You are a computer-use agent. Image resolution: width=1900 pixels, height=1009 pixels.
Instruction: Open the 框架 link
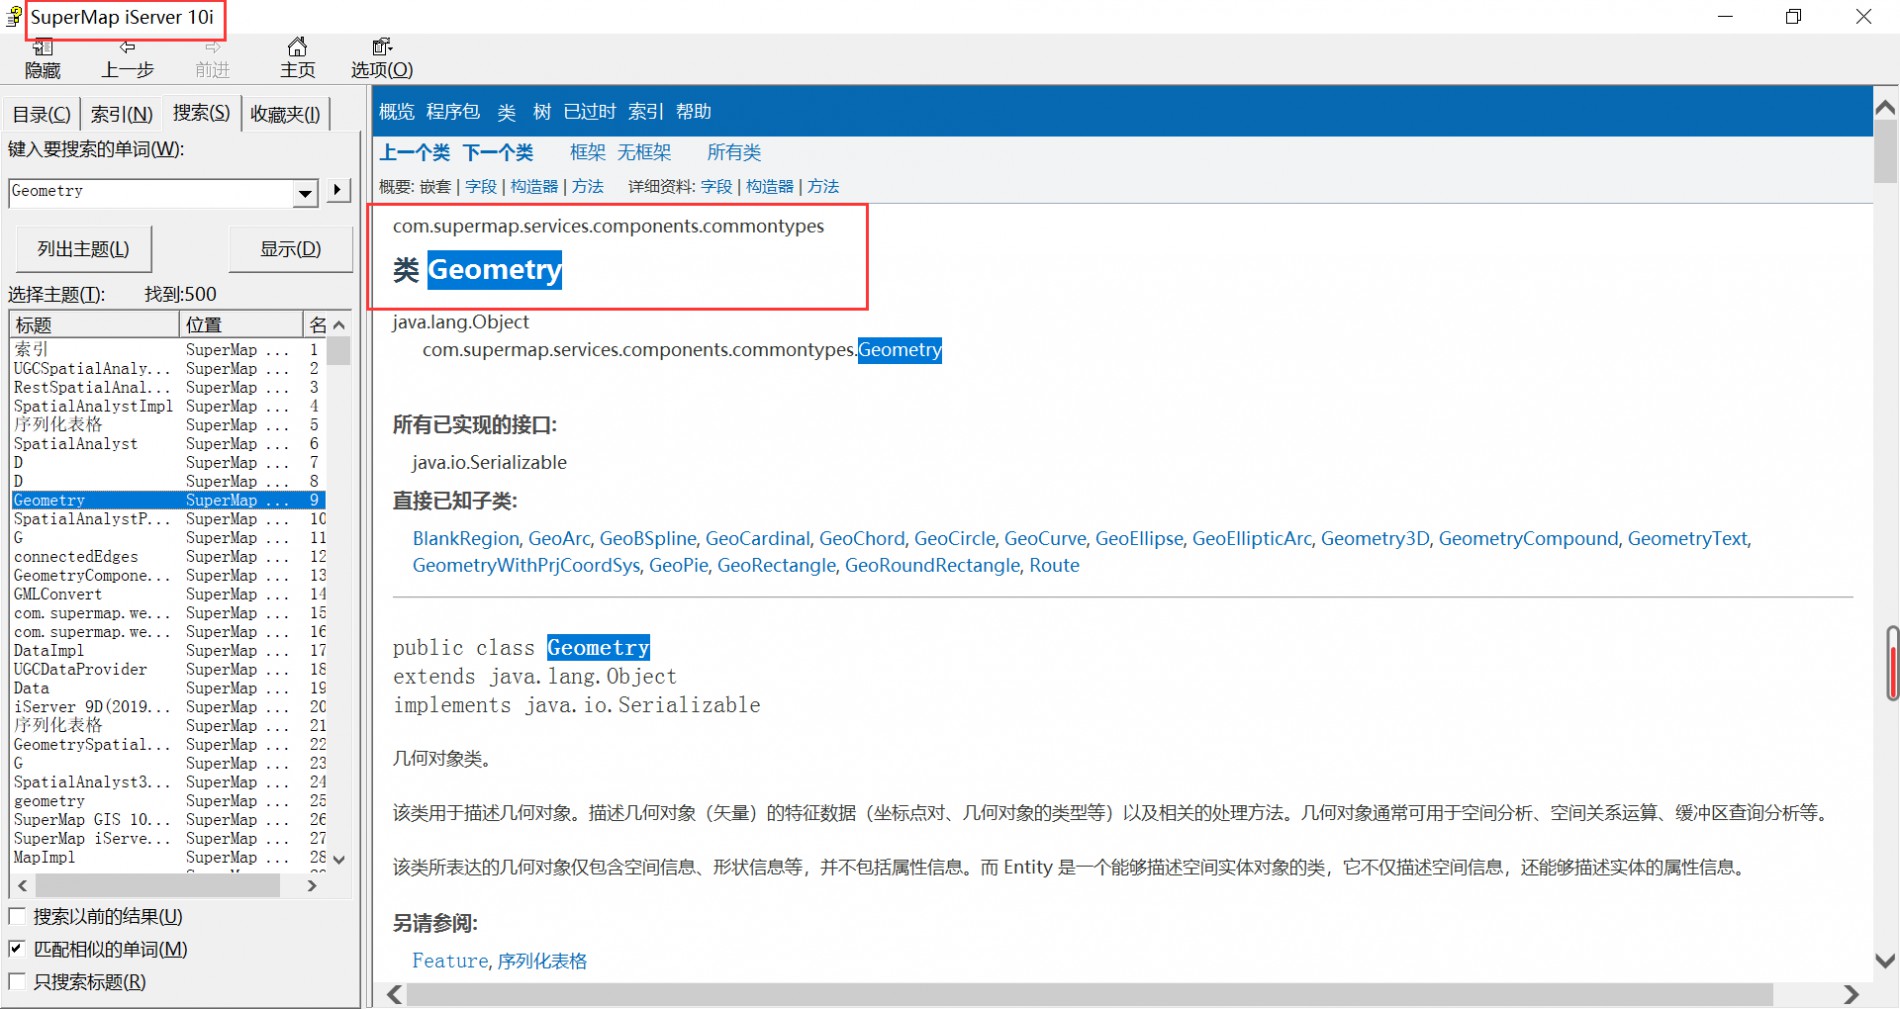click(588, 152)
